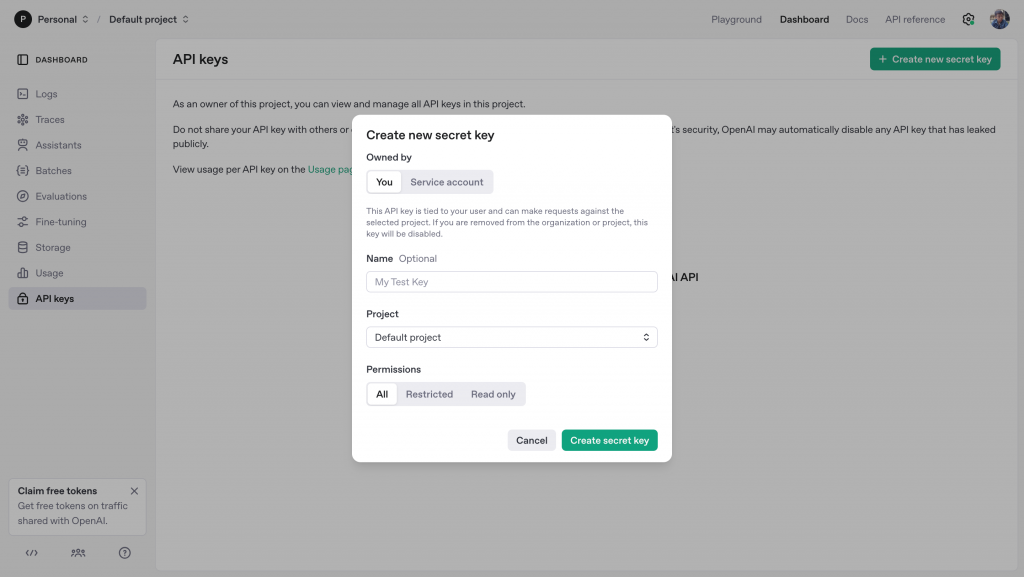Open the Default project dropdown in dialog
This screenshot has width=1024, height=577.
coord(511,337)
